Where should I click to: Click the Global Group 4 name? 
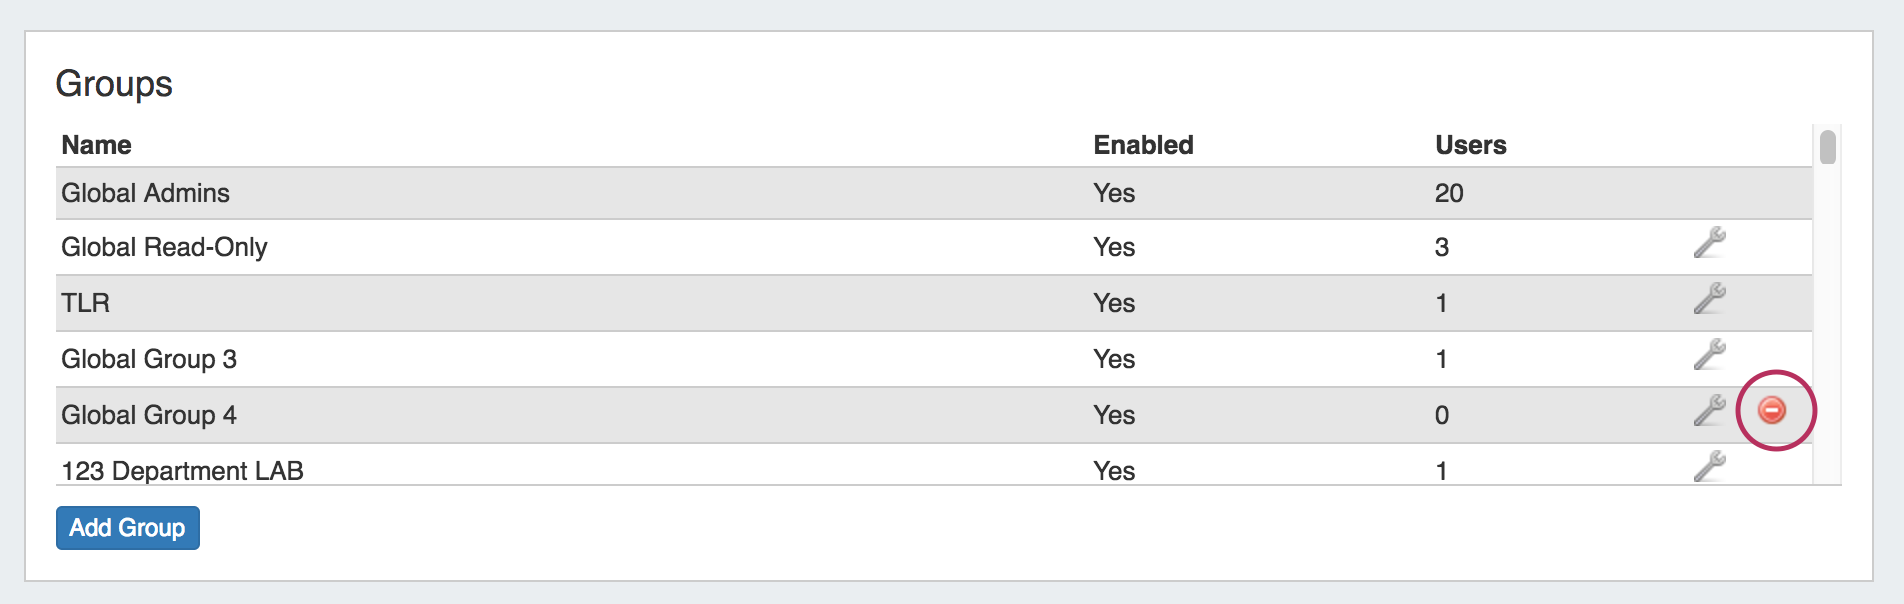pyautogui.click(x=149, y=415)
